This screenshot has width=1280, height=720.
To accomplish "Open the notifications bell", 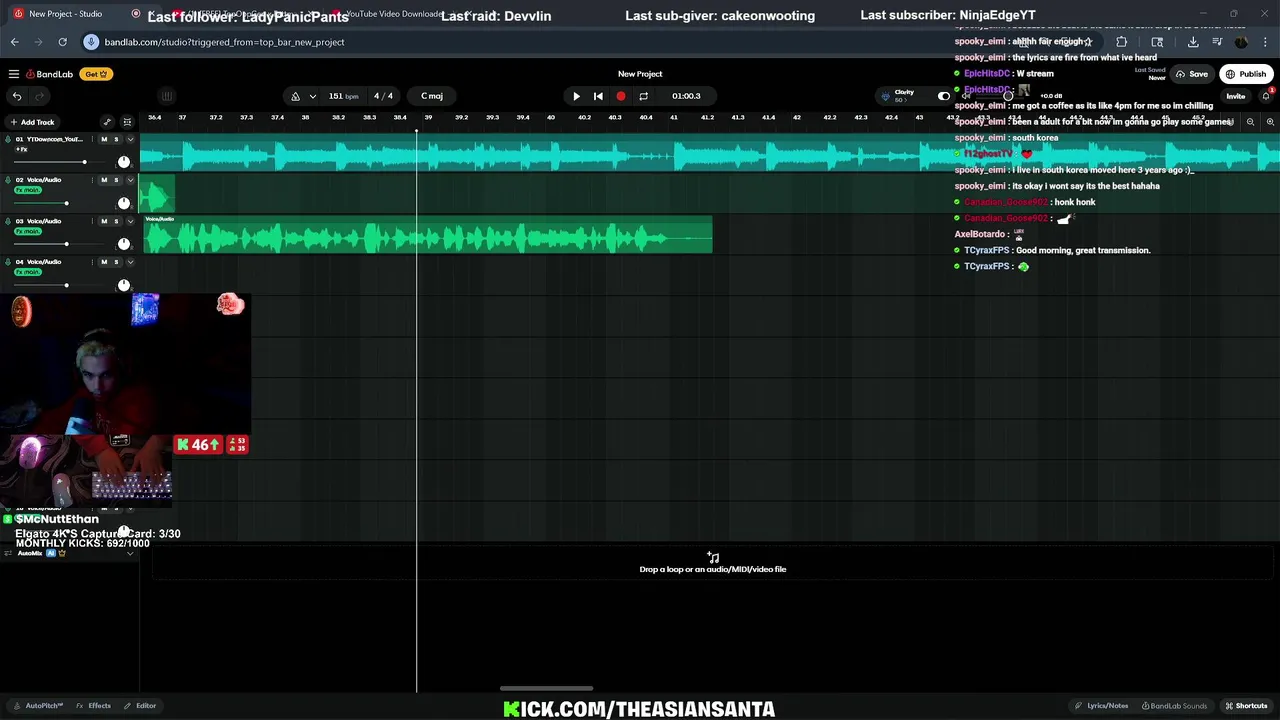I will point(1265,96).
